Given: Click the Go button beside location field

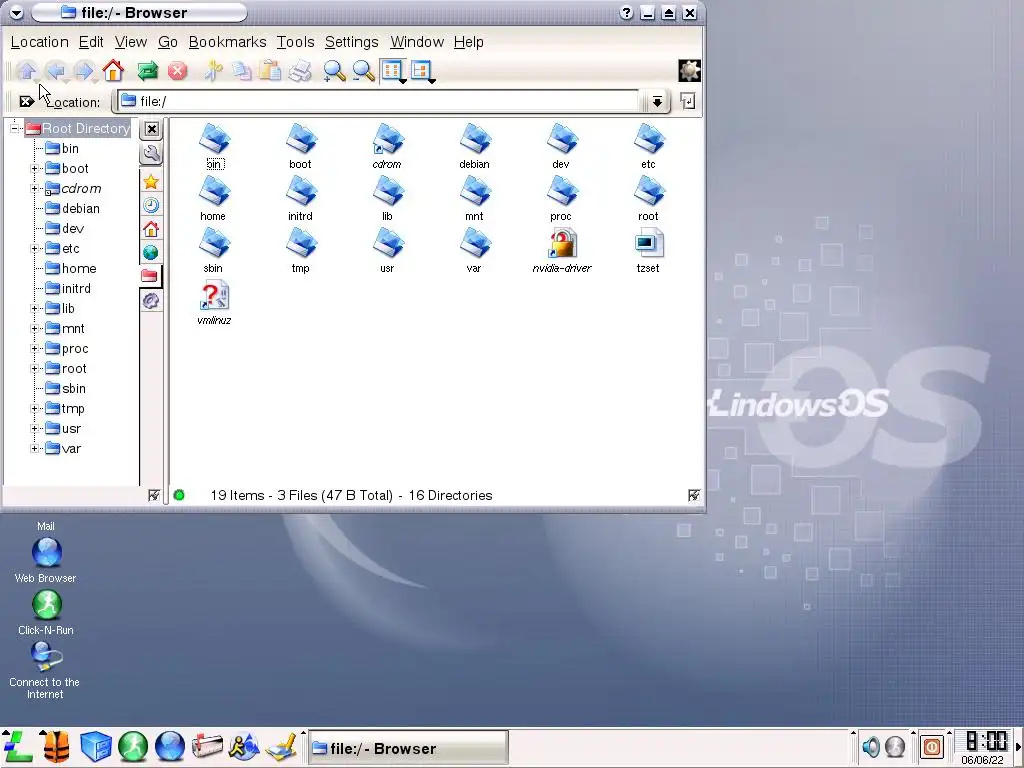Looking at the screenshot, I should [x=688, y=101].
